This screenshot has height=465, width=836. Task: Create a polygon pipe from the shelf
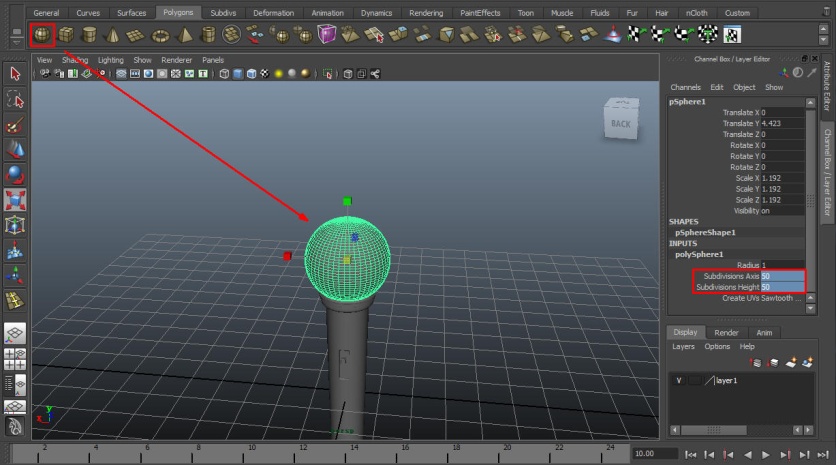click(x=208, y=35)
